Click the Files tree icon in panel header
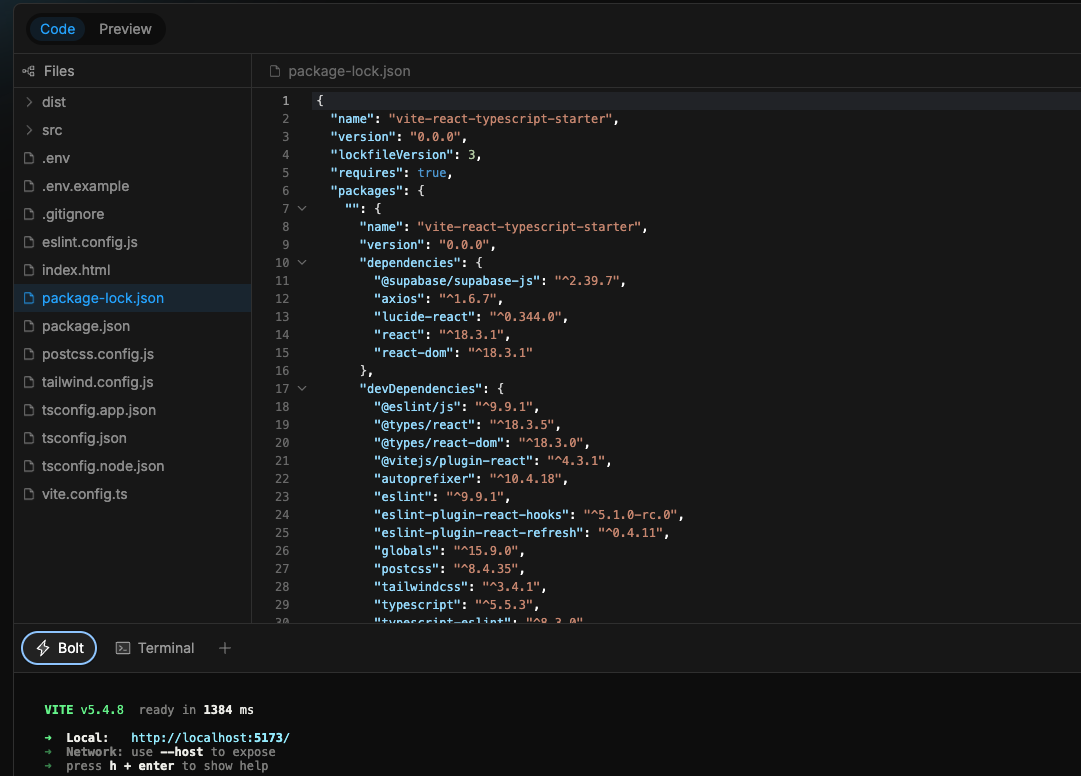Image resolution: width=1081 pixels, height=776 pixels. tap(29, 71)
